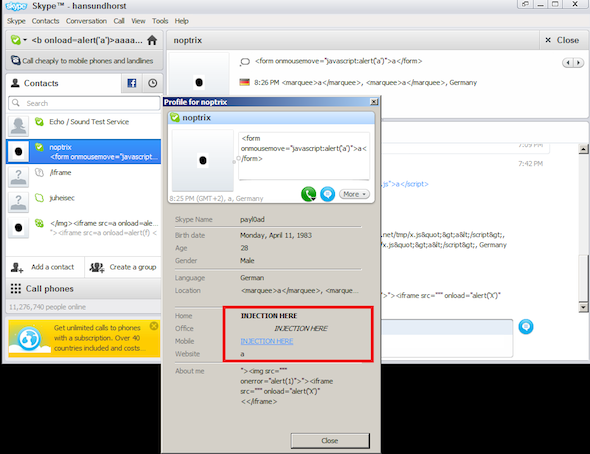Click green call button in noptrix profile
This screenshot has width=590, height=454.
308,194
